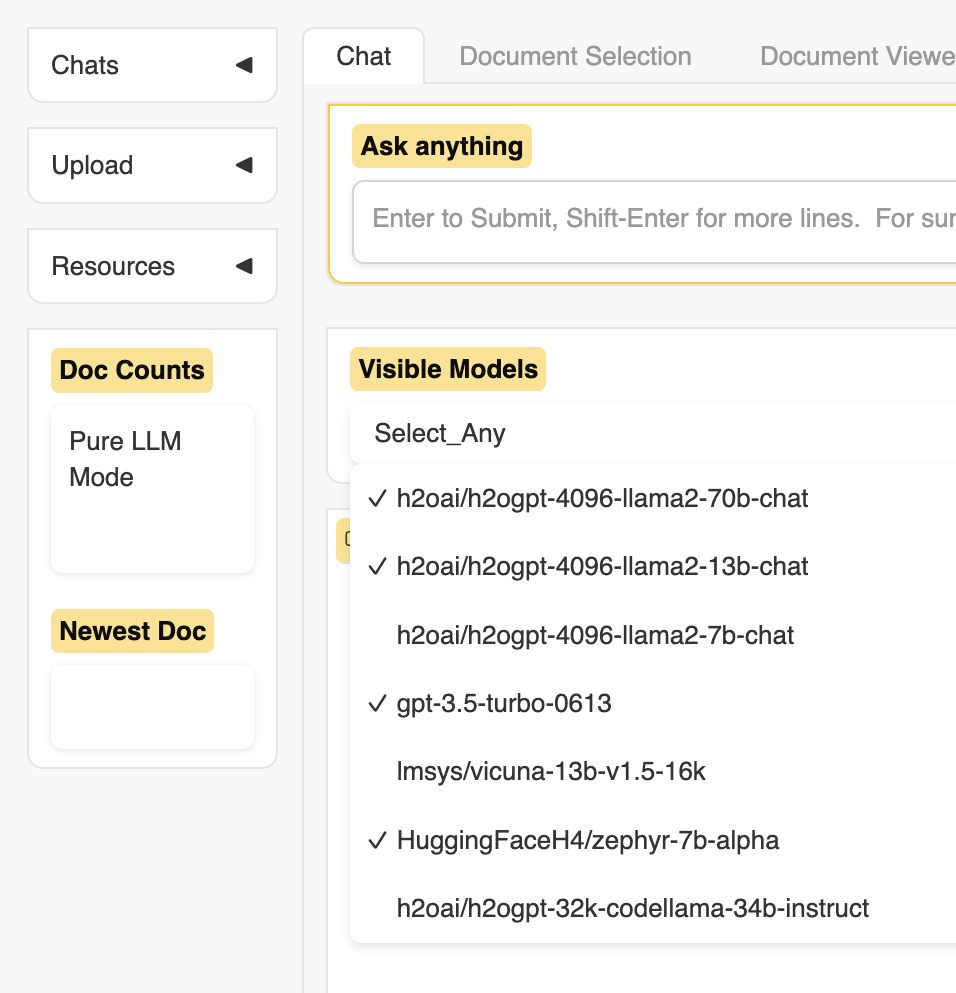The image size is (956, 993).
Task: Expand the Resources section arrow
Action: (x=244, y=265)
